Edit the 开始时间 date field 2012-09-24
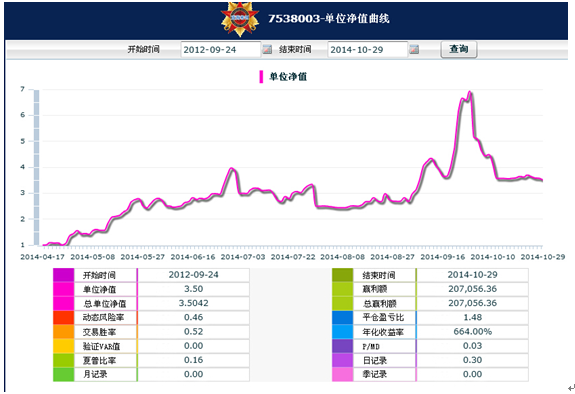The width and height of the screenshot is (575, 394). click(x=220, y=50)
